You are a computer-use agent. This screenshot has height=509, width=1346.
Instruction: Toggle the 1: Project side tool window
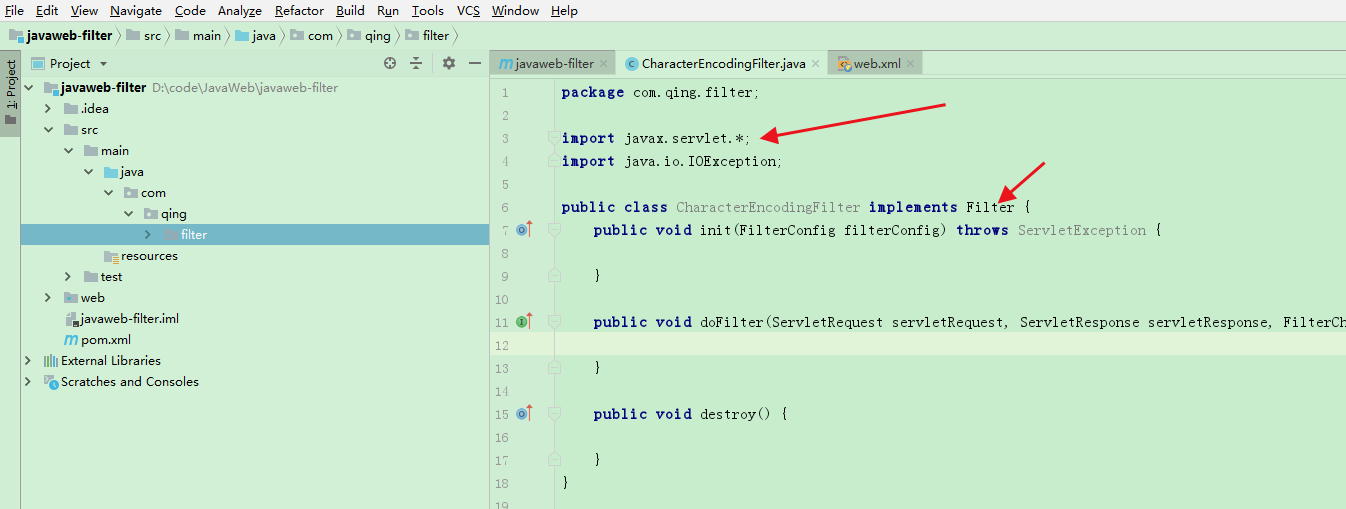10,92
